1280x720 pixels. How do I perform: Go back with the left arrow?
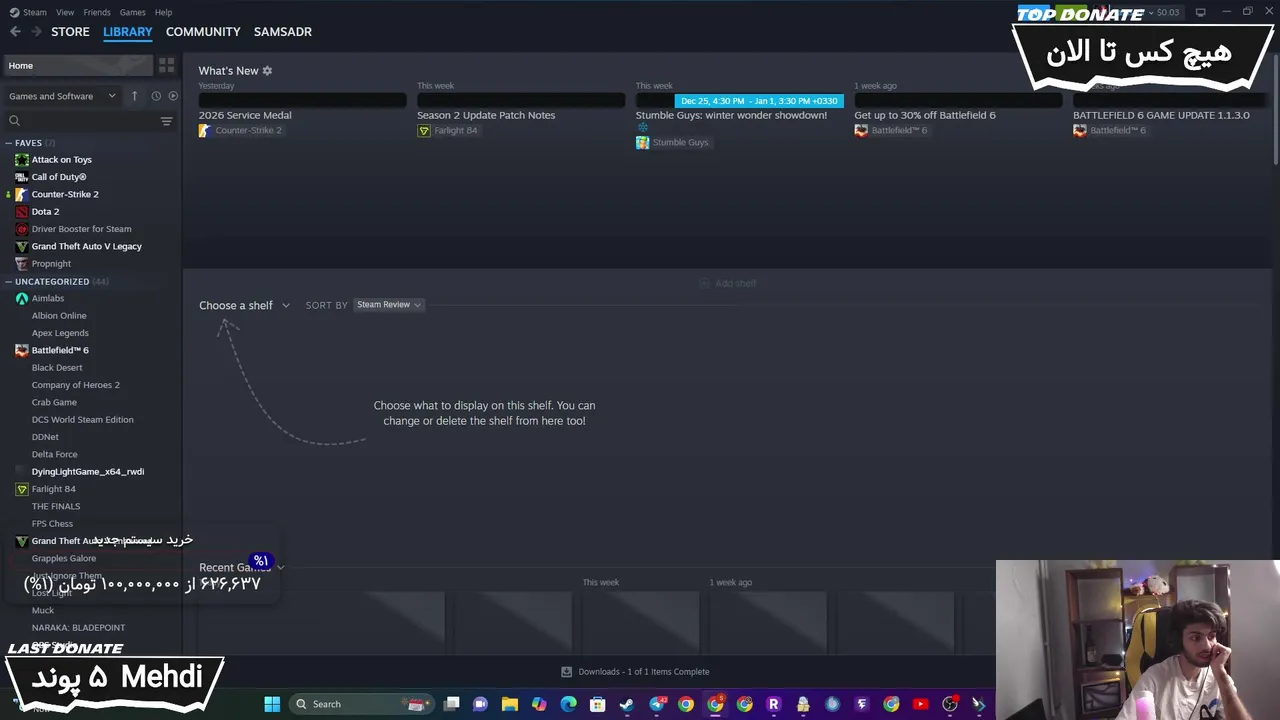coord(15,32)
